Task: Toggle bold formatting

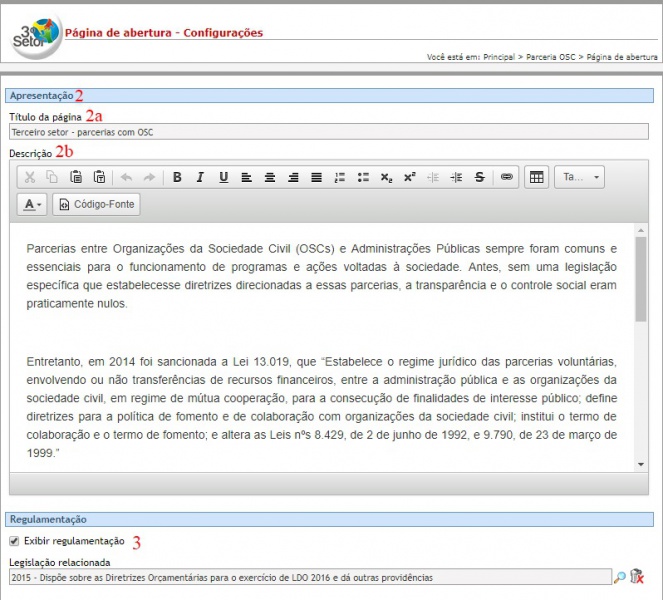Action: (x=177, y=177)
